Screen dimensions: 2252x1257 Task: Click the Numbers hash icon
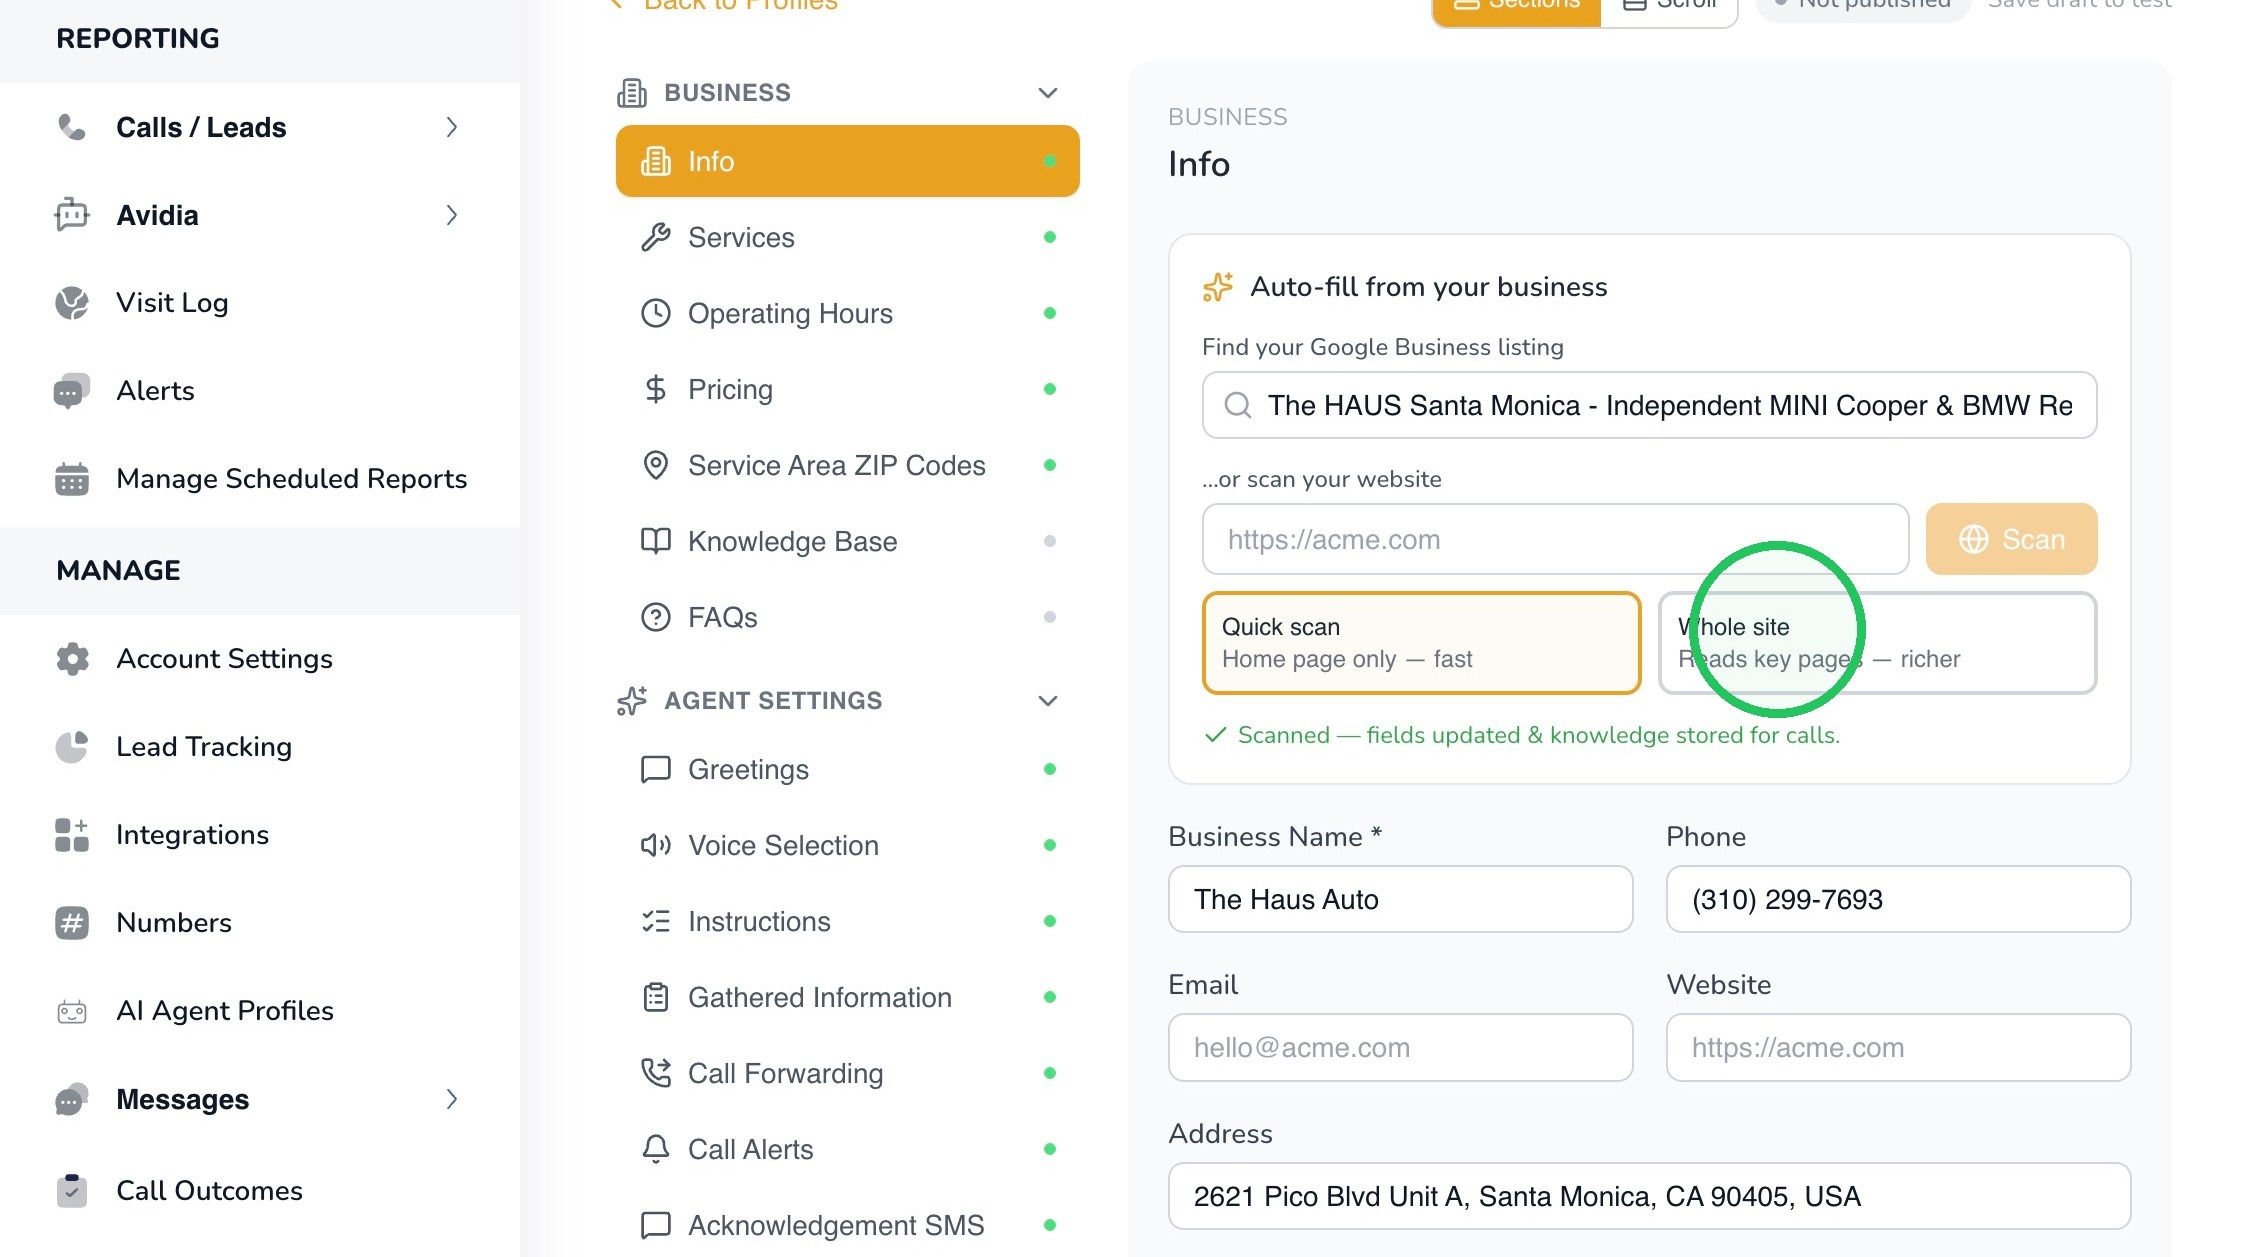(71, 923)
